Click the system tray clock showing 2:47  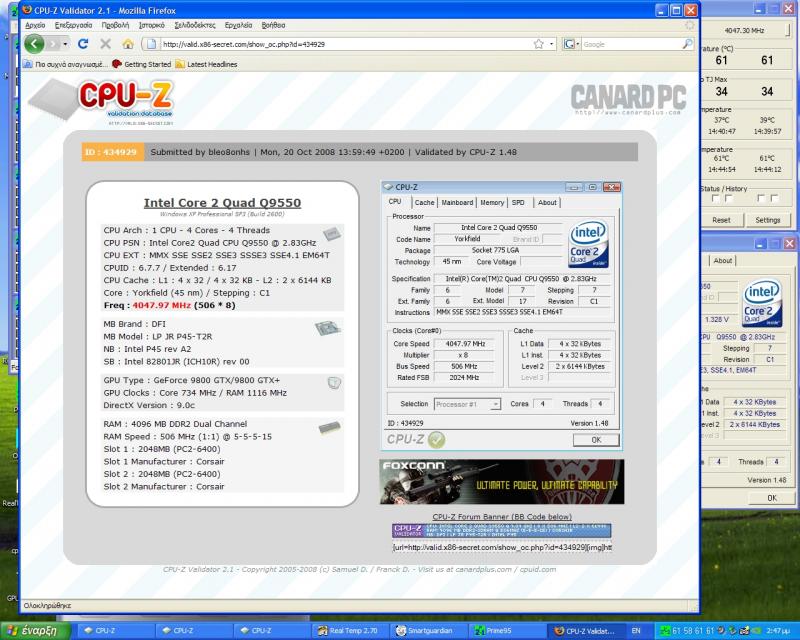tap(778, 631)
